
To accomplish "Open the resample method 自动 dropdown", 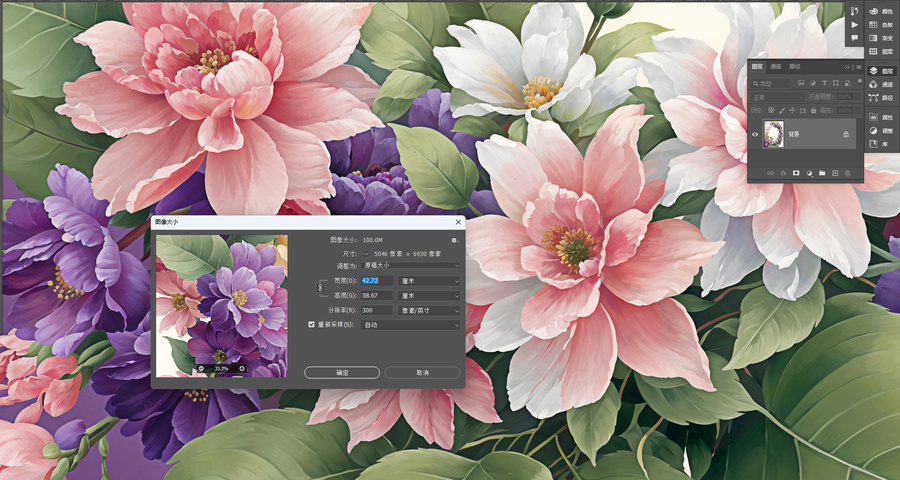I will [411, 325].
